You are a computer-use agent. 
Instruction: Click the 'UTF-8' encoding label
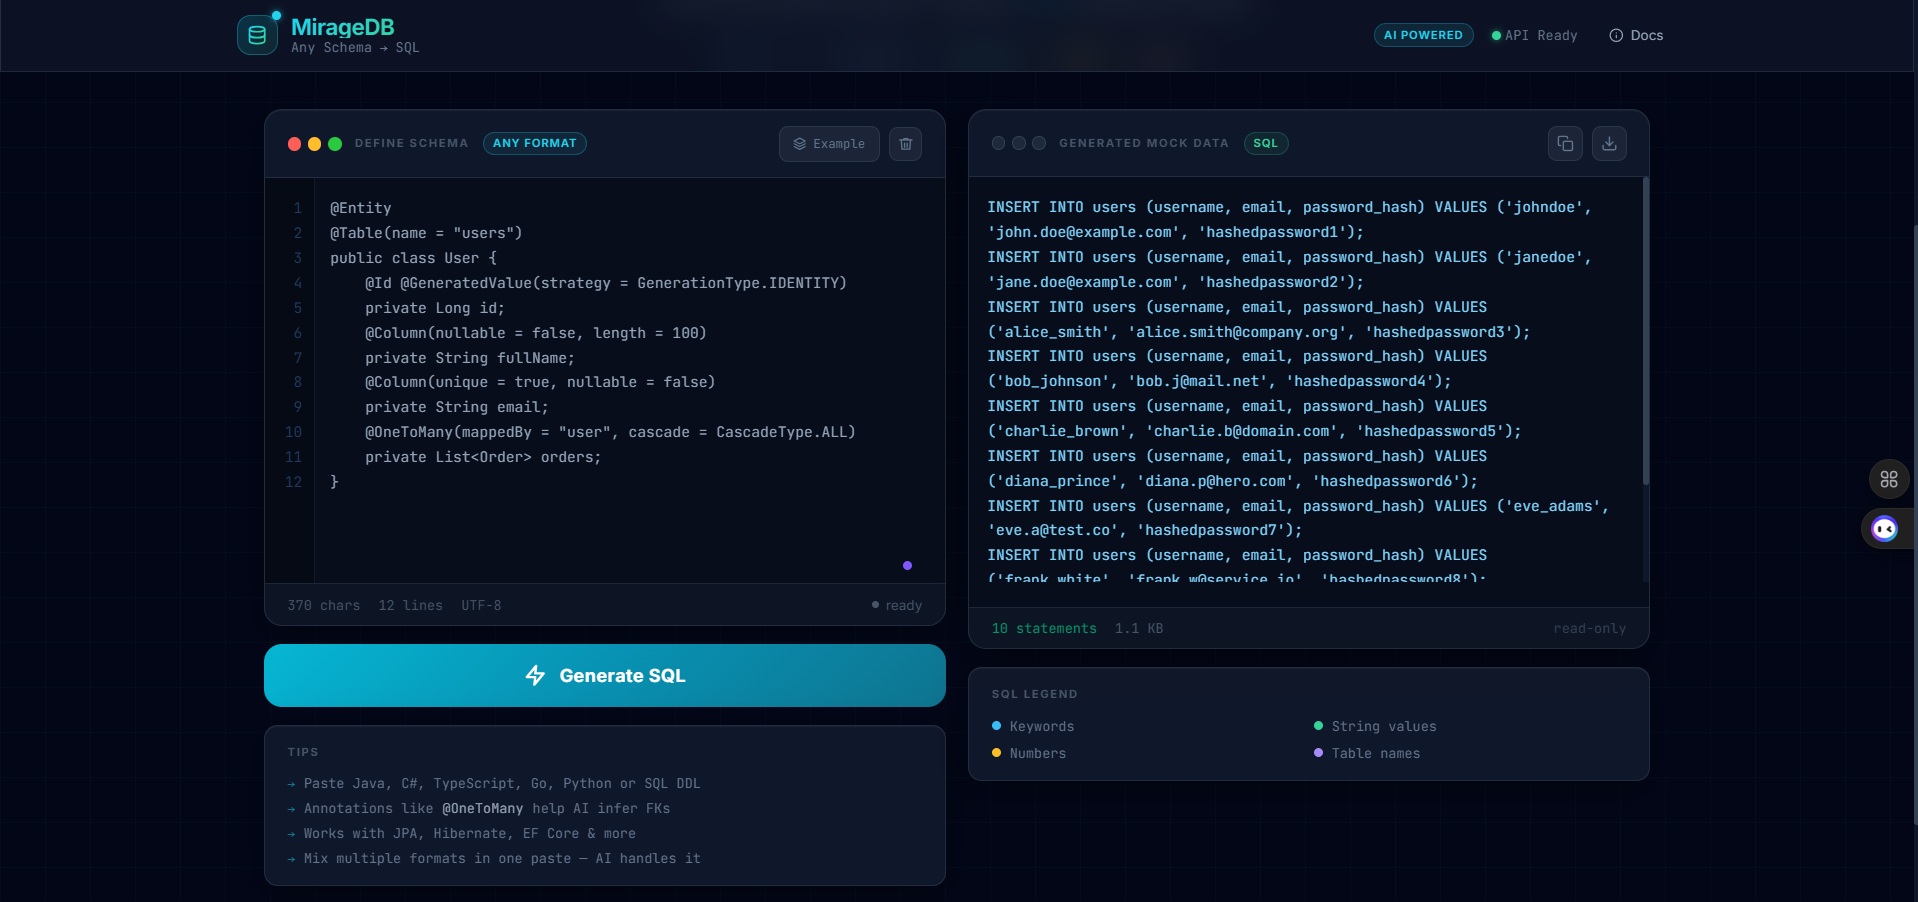pos(482,605)
